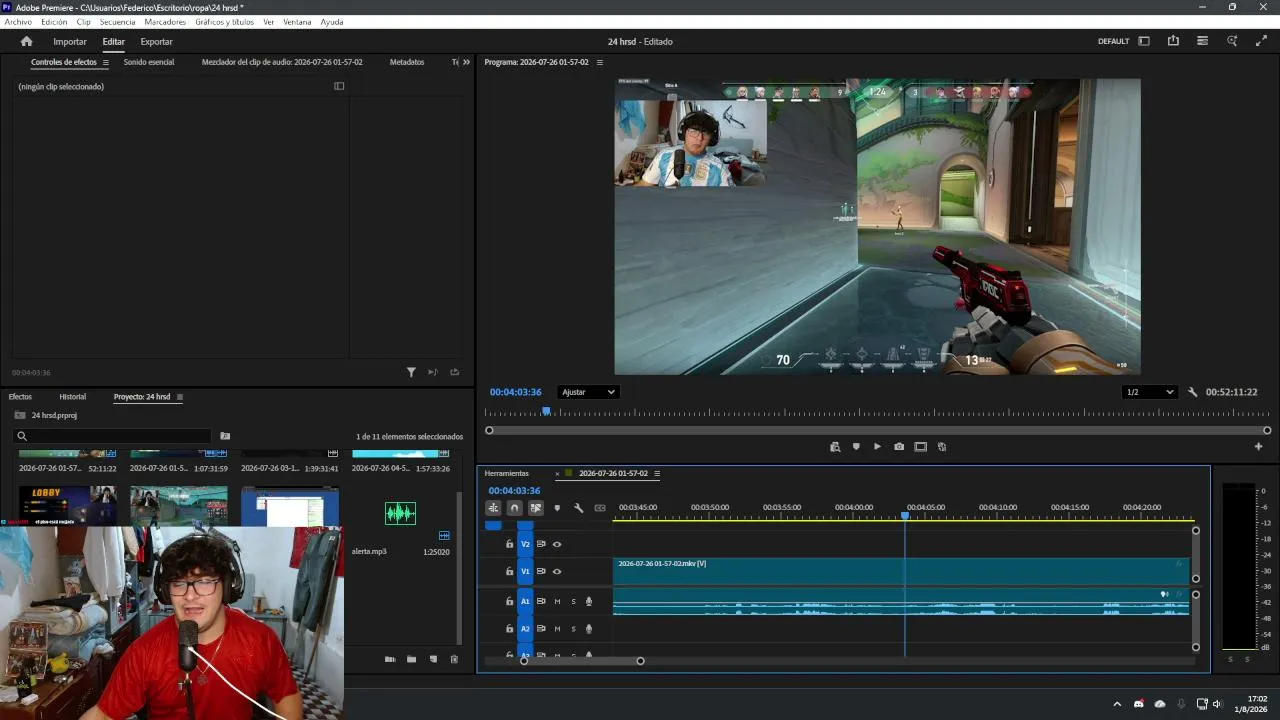The width and height of the screenshot is (1280, 720).
Task: Switch to the Historial panel tab
Action: click(x=72, y=397)
